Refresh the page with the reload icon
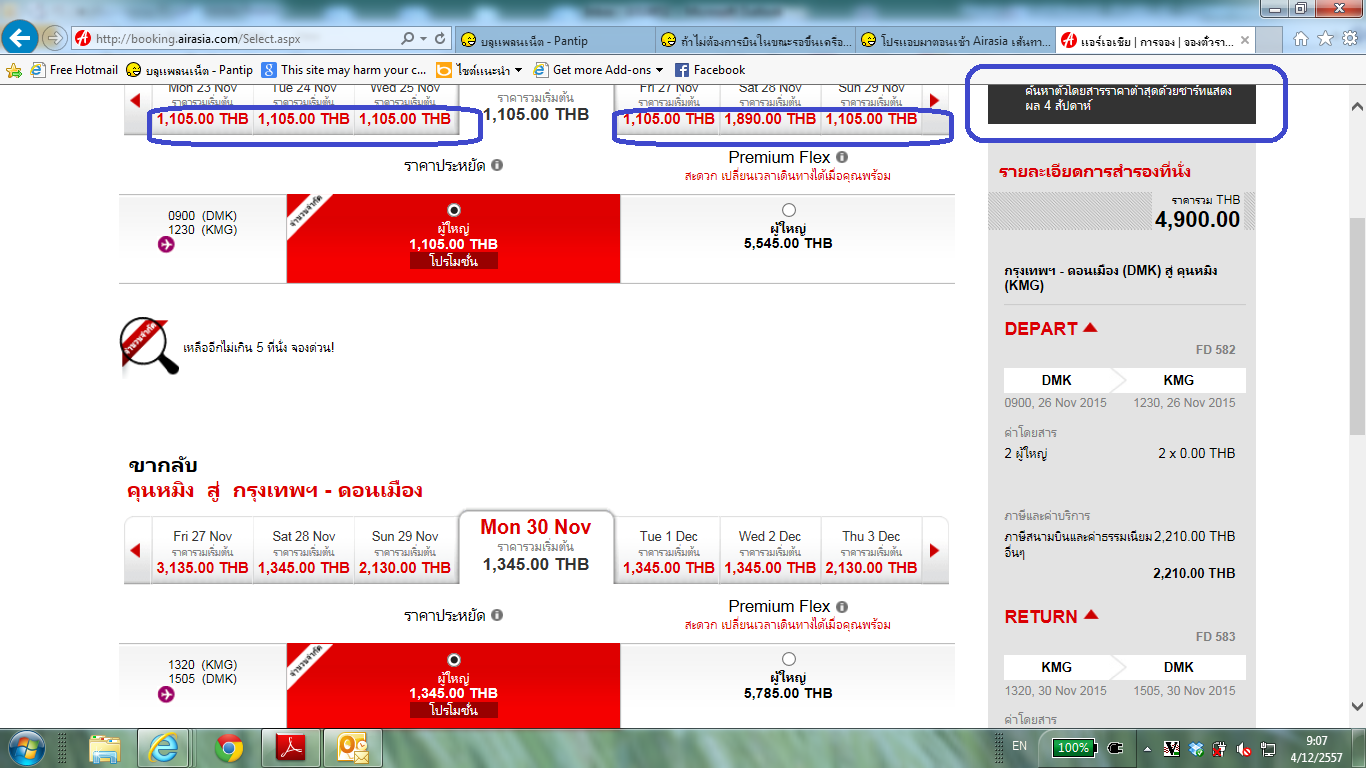The image size is (1366, 768). [x=440, y=39]
